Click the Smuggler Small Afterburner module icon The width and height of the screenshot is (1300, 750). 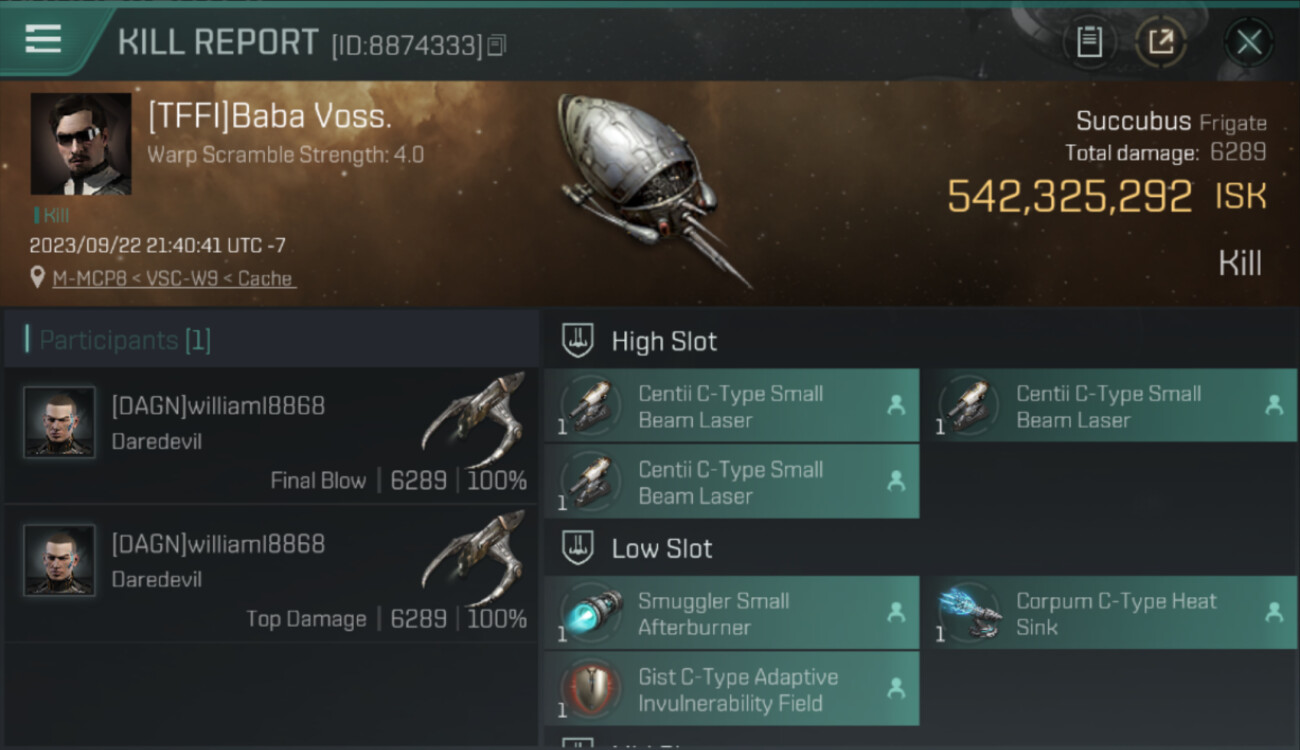click(589, 613)
